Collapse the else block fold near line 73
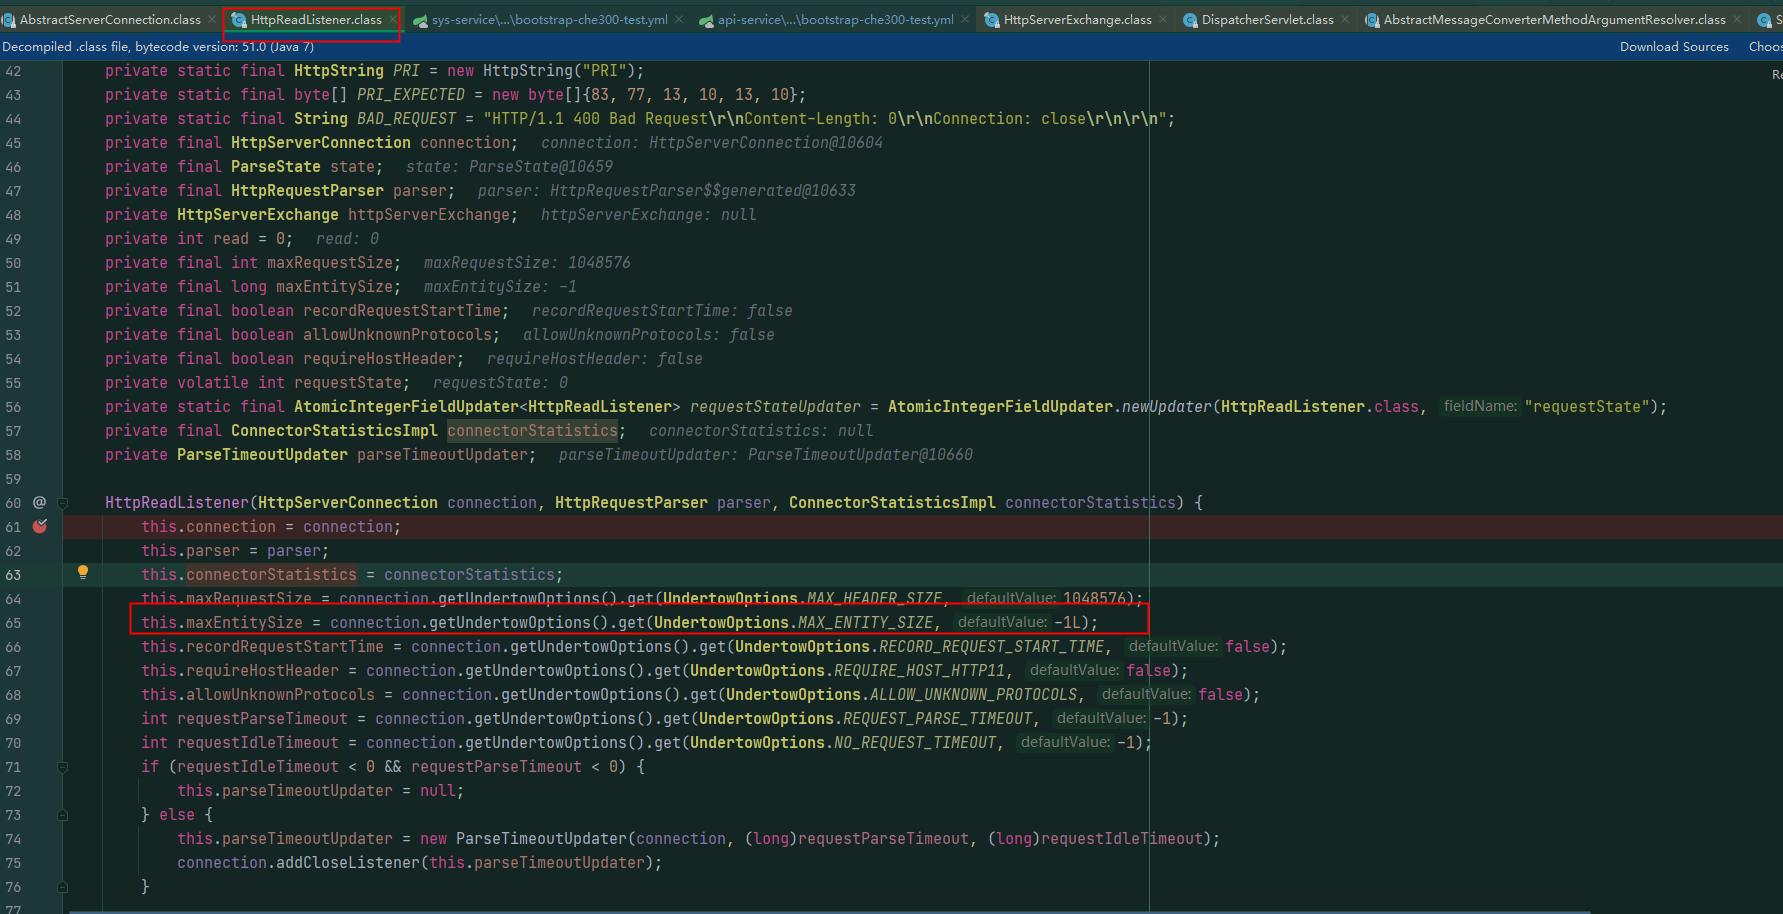1783x914 pixels. coord(63,814)
